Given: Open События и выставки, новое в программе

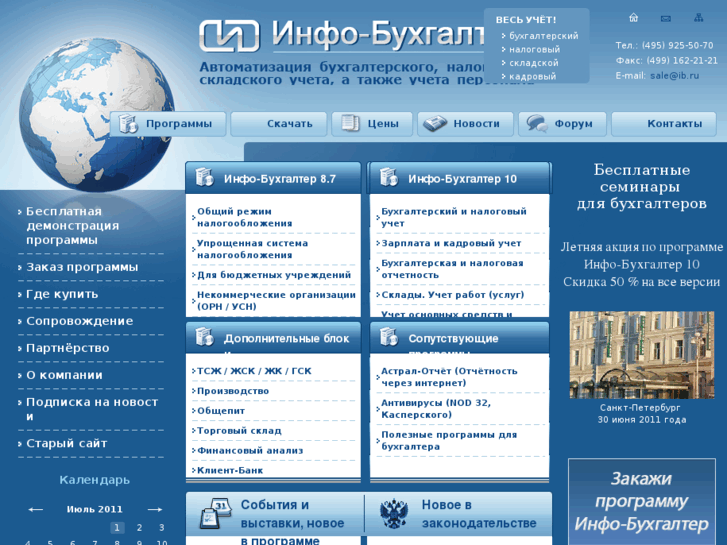Looking at the screenshot, I should [x=292, y=523].
